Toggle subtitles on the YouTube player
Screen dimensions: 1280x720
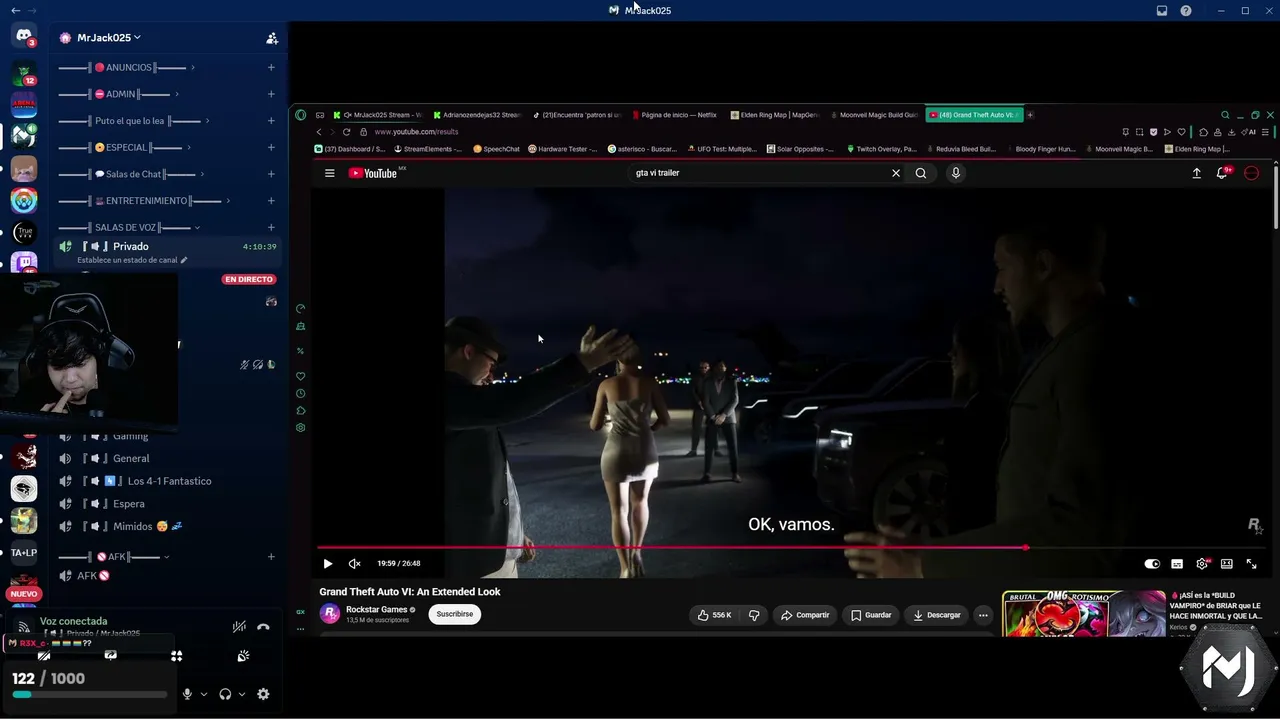pyautogui.click(x=1177, y=564)
